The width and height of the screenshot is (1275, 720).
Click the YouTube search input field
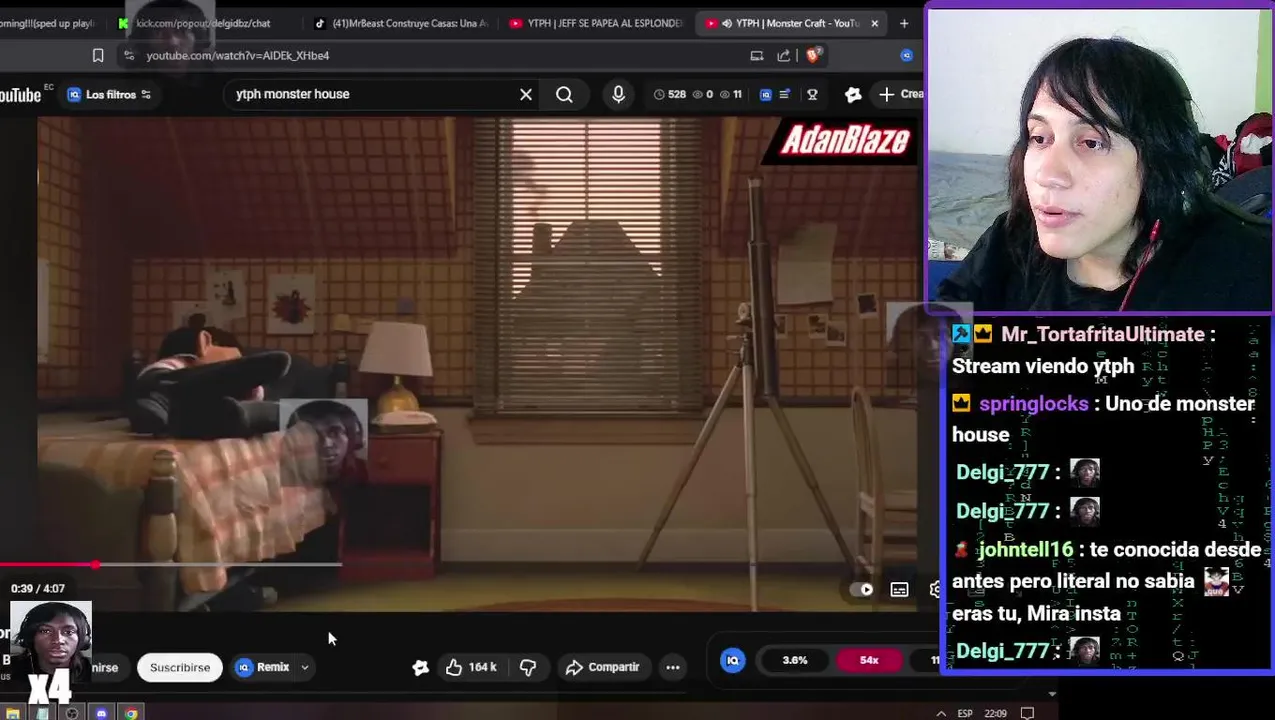click(370, 94)
